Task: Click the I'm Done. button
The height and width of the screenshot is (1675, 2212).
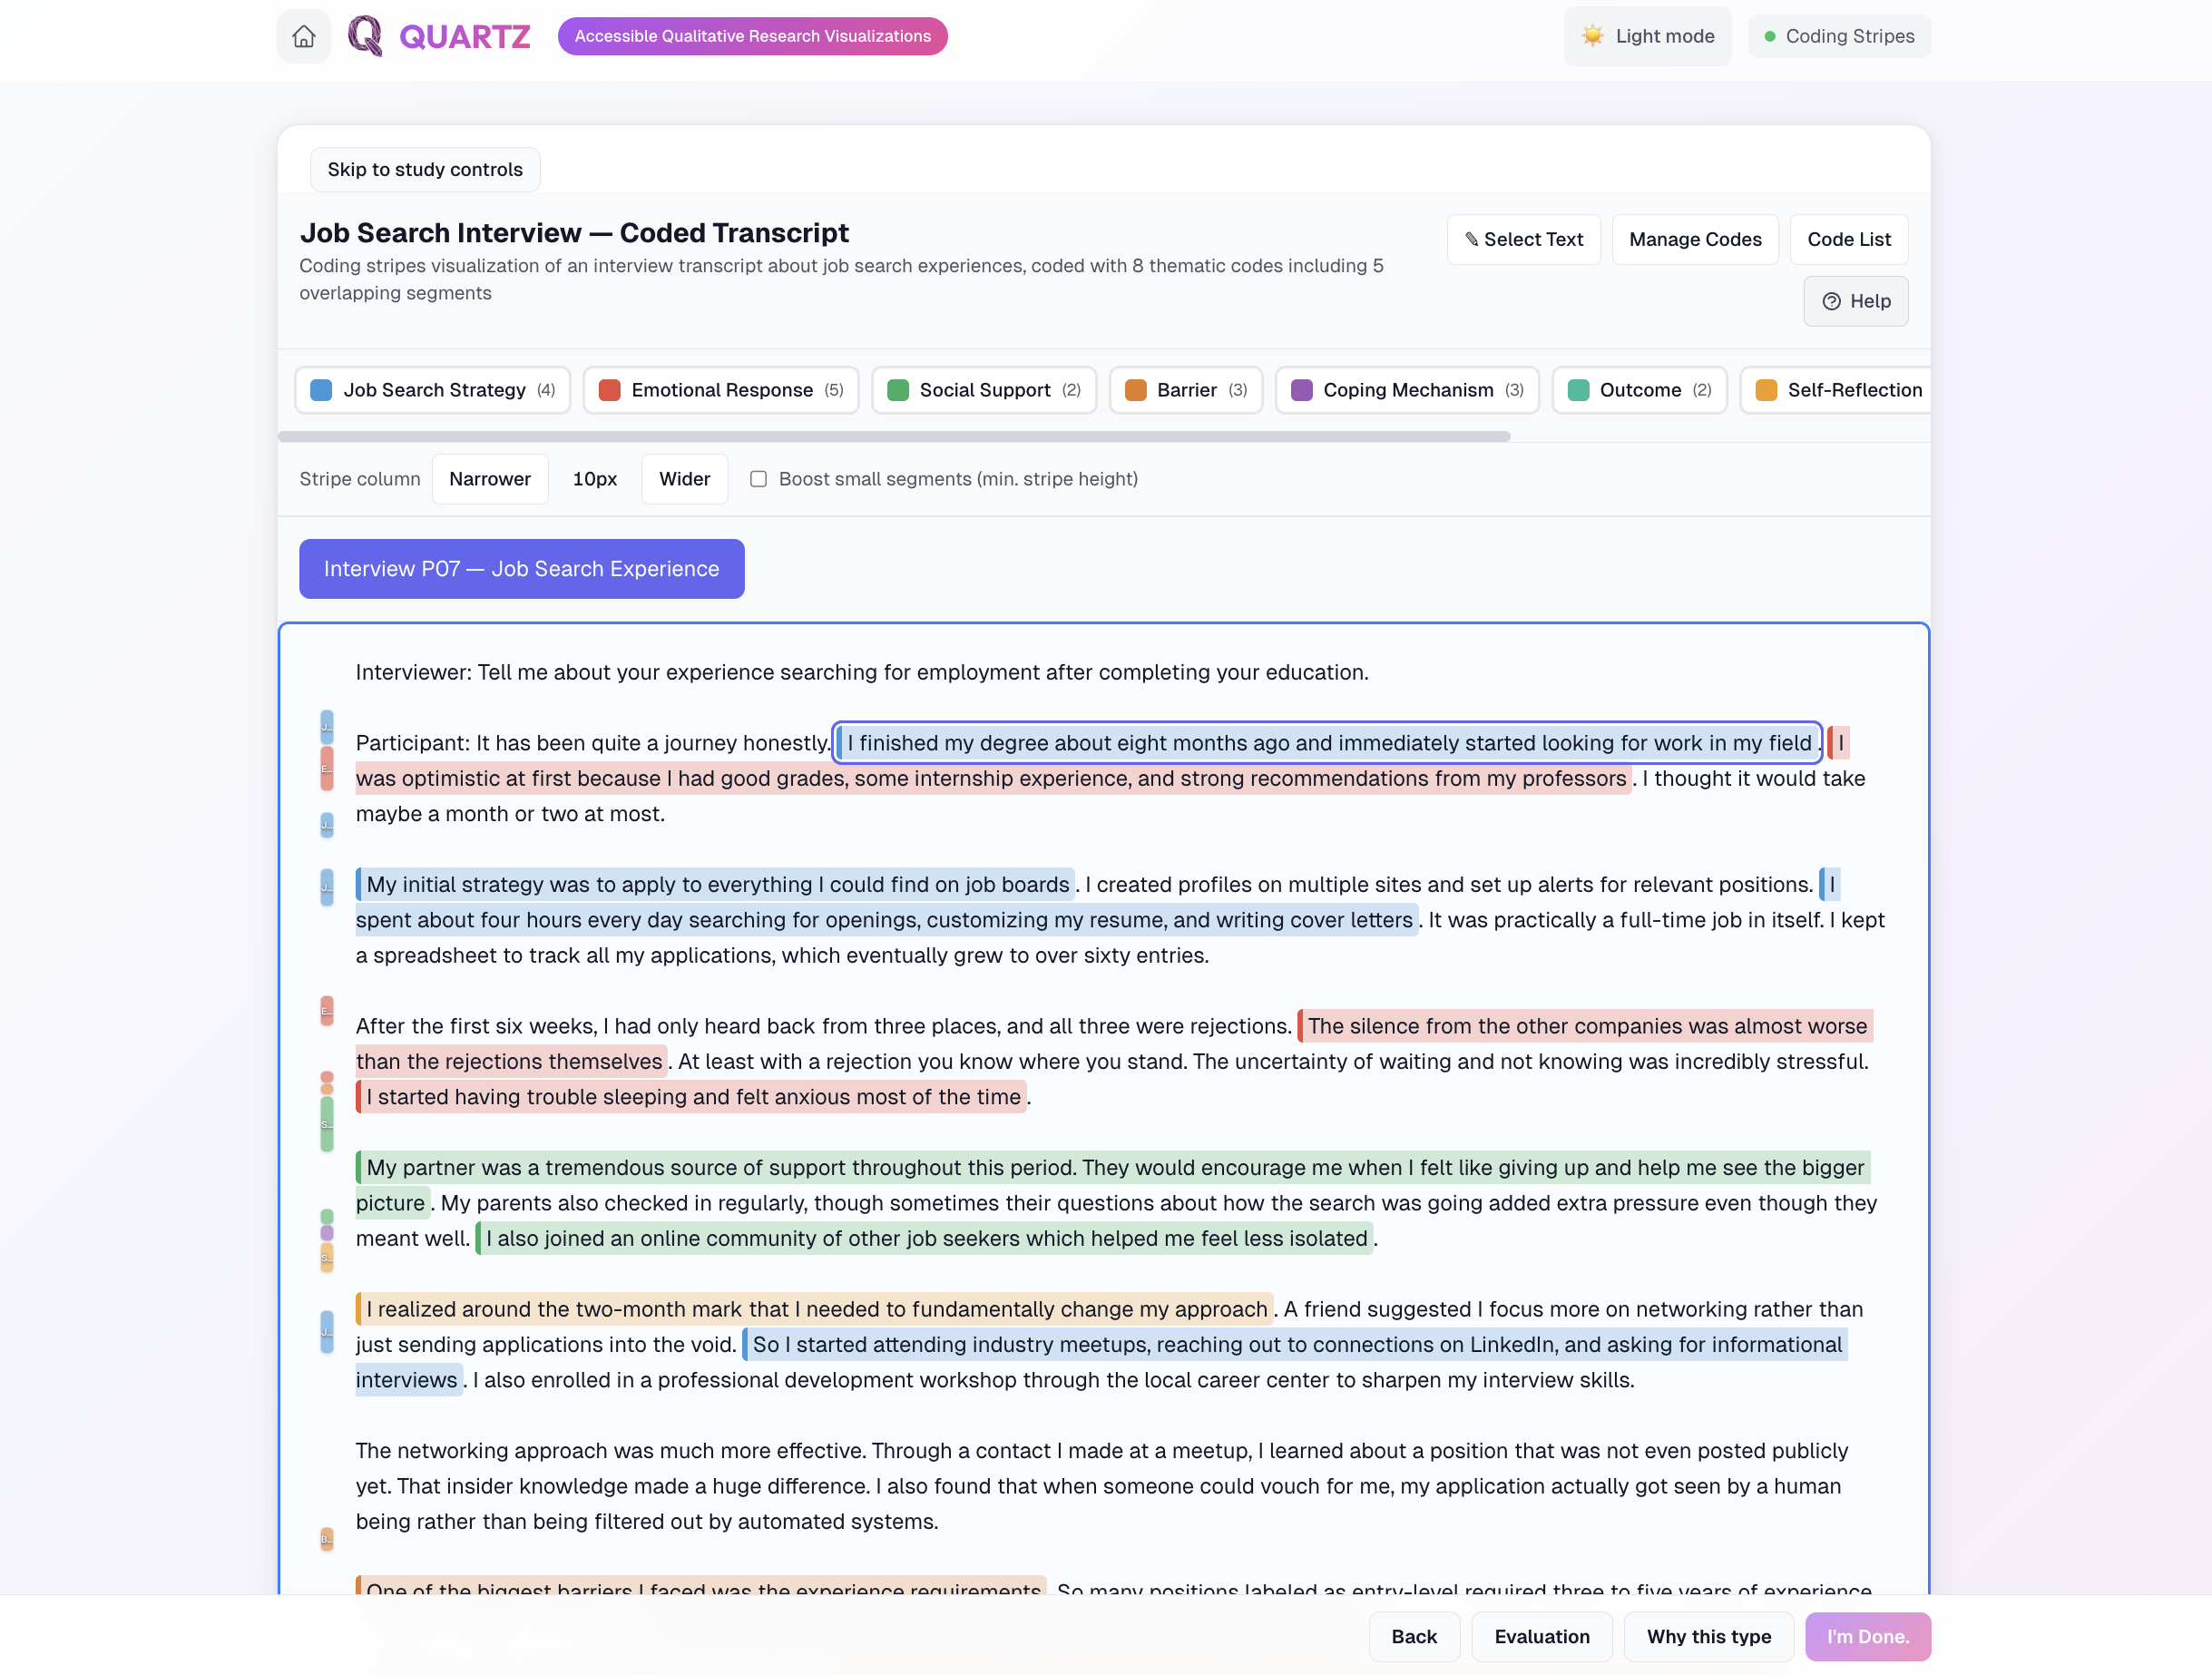Action: pos(1868,1637)
